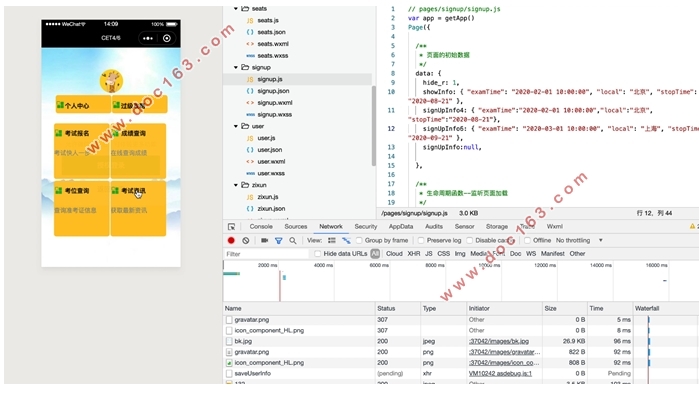Open VM10242 asdebug.js:1 initiator link

click(x=500, y=373)
